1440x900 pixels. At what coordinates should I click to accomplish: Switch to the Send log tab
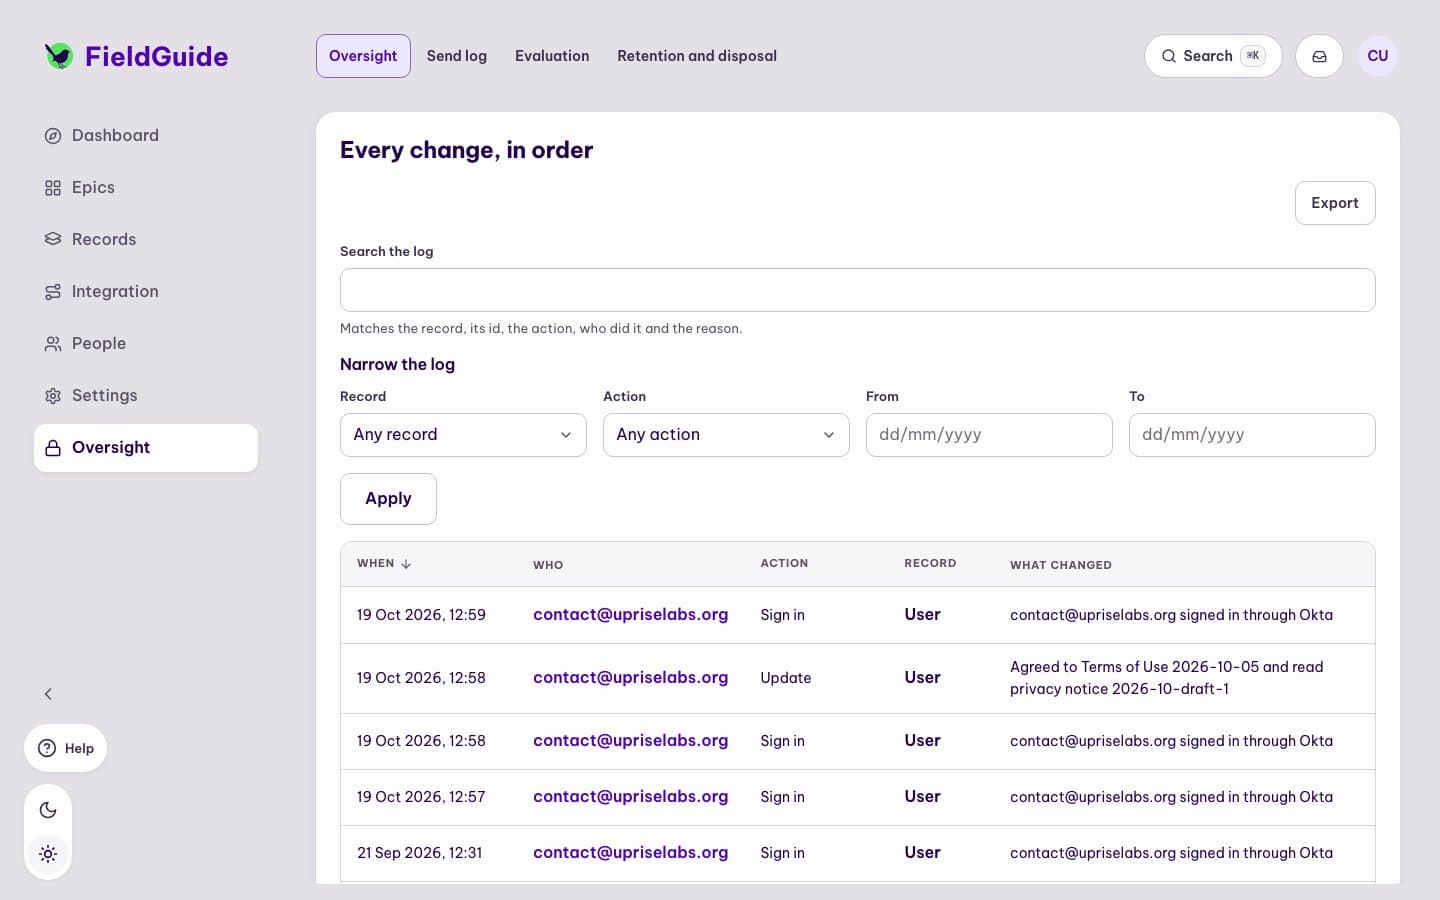457,56
